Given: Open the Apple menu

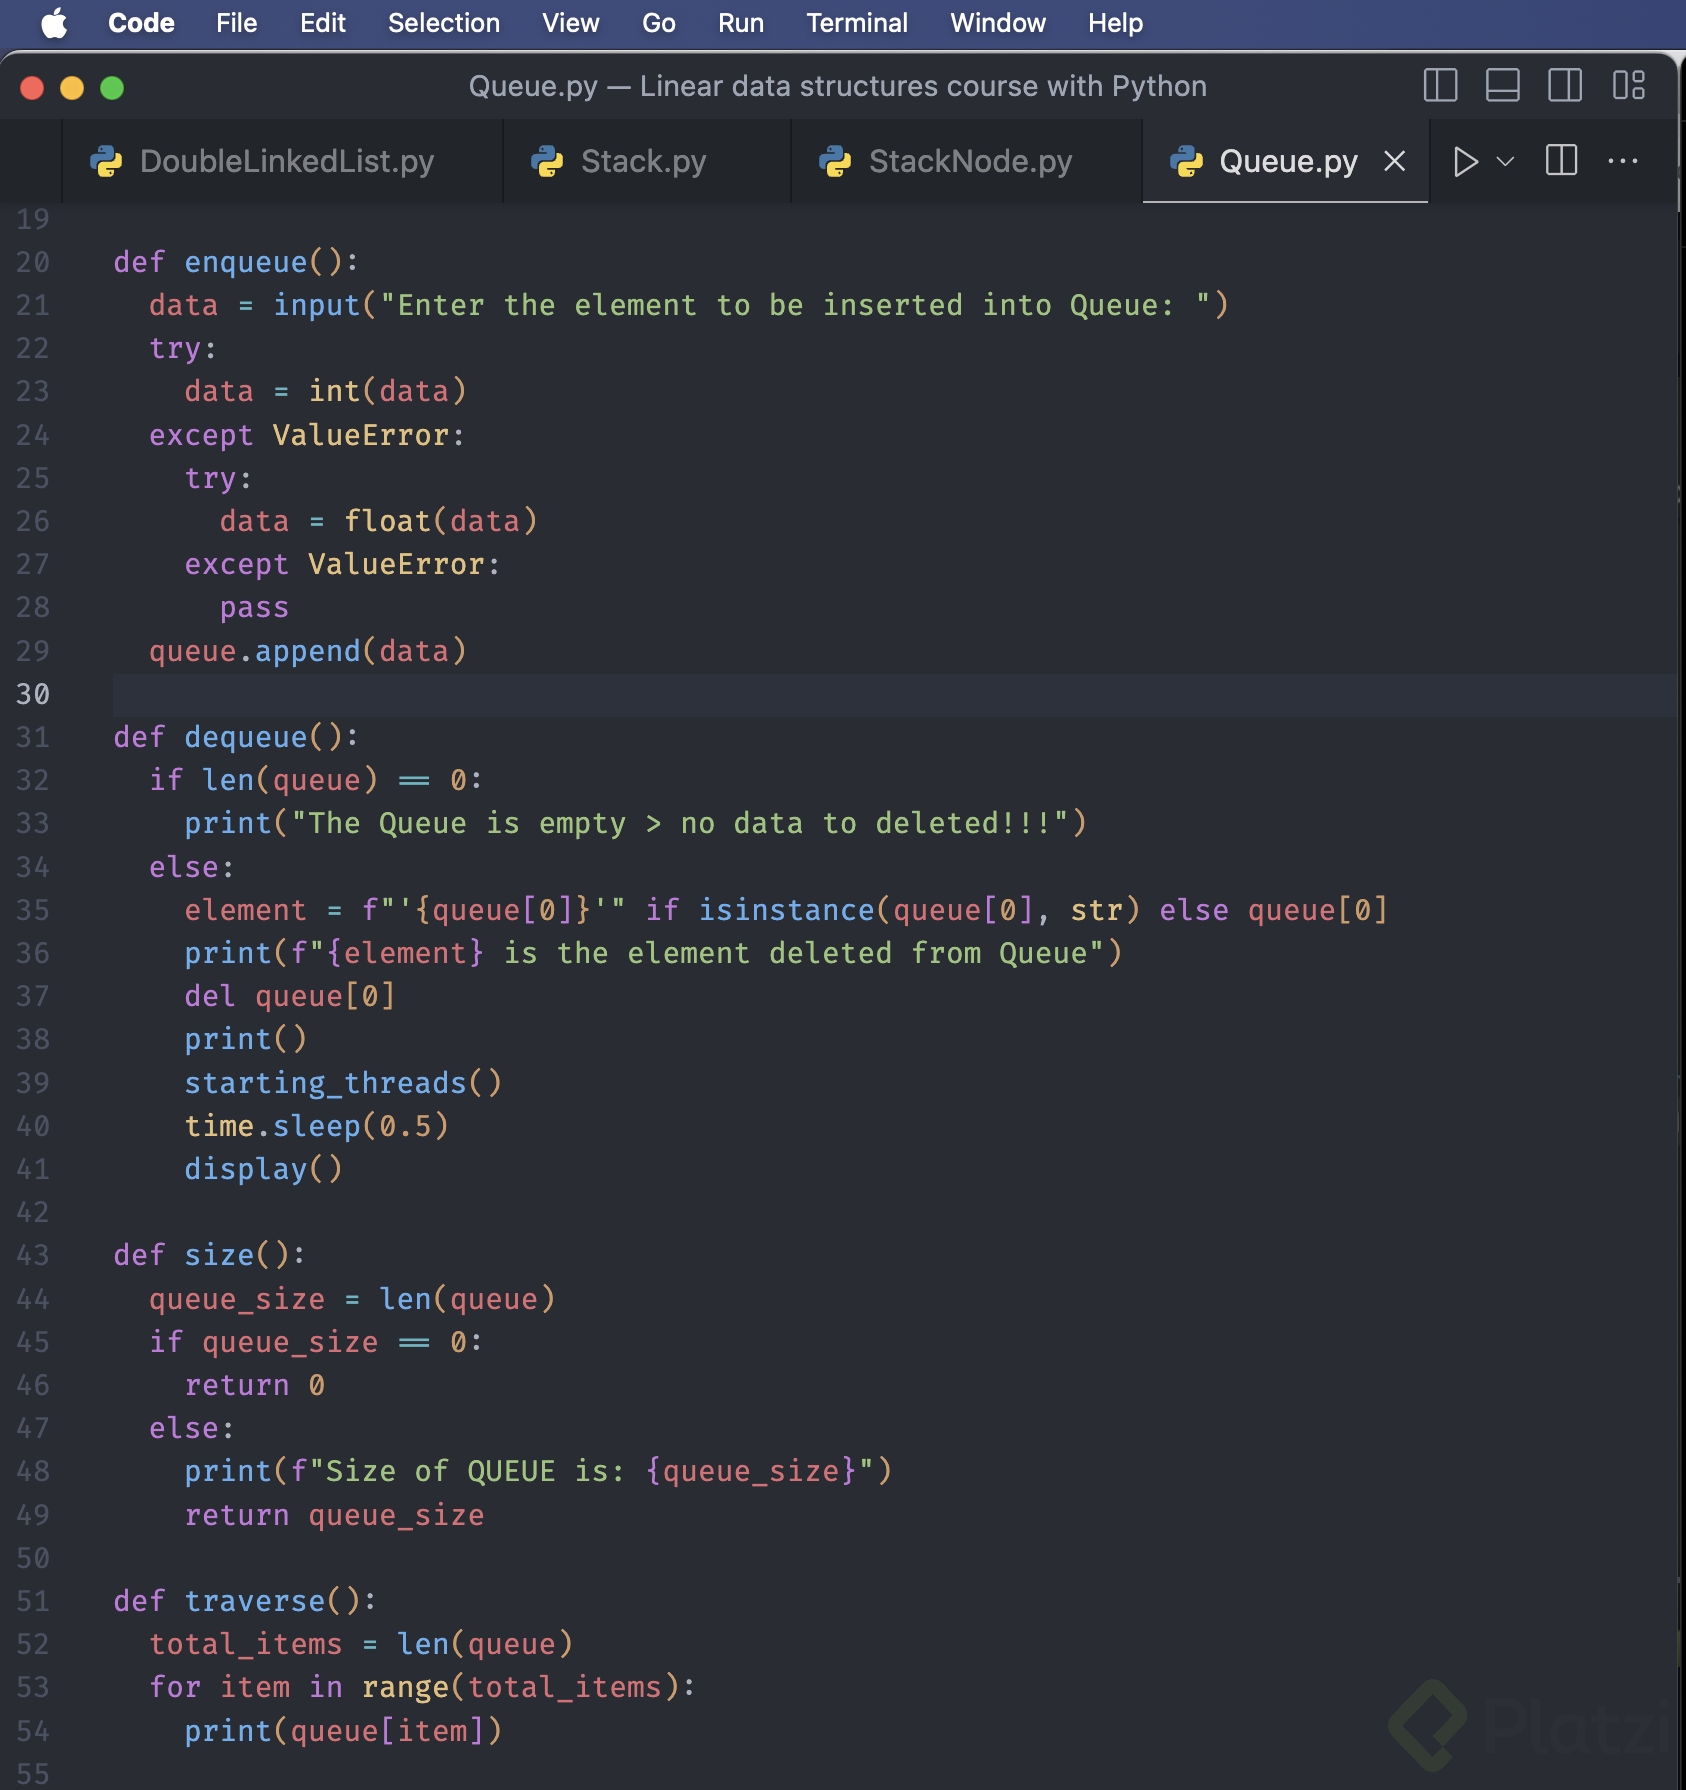Looking at the screenshot, I should click(54, 23).
